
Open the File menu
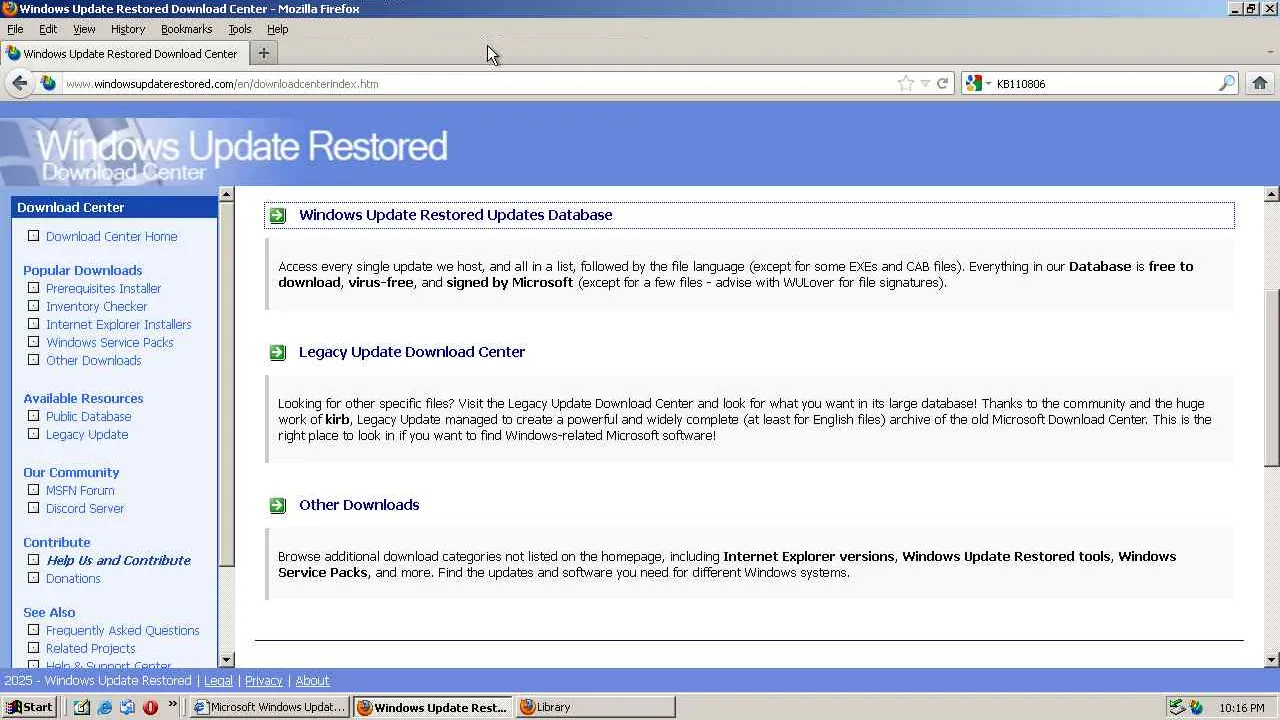[15, 30]
